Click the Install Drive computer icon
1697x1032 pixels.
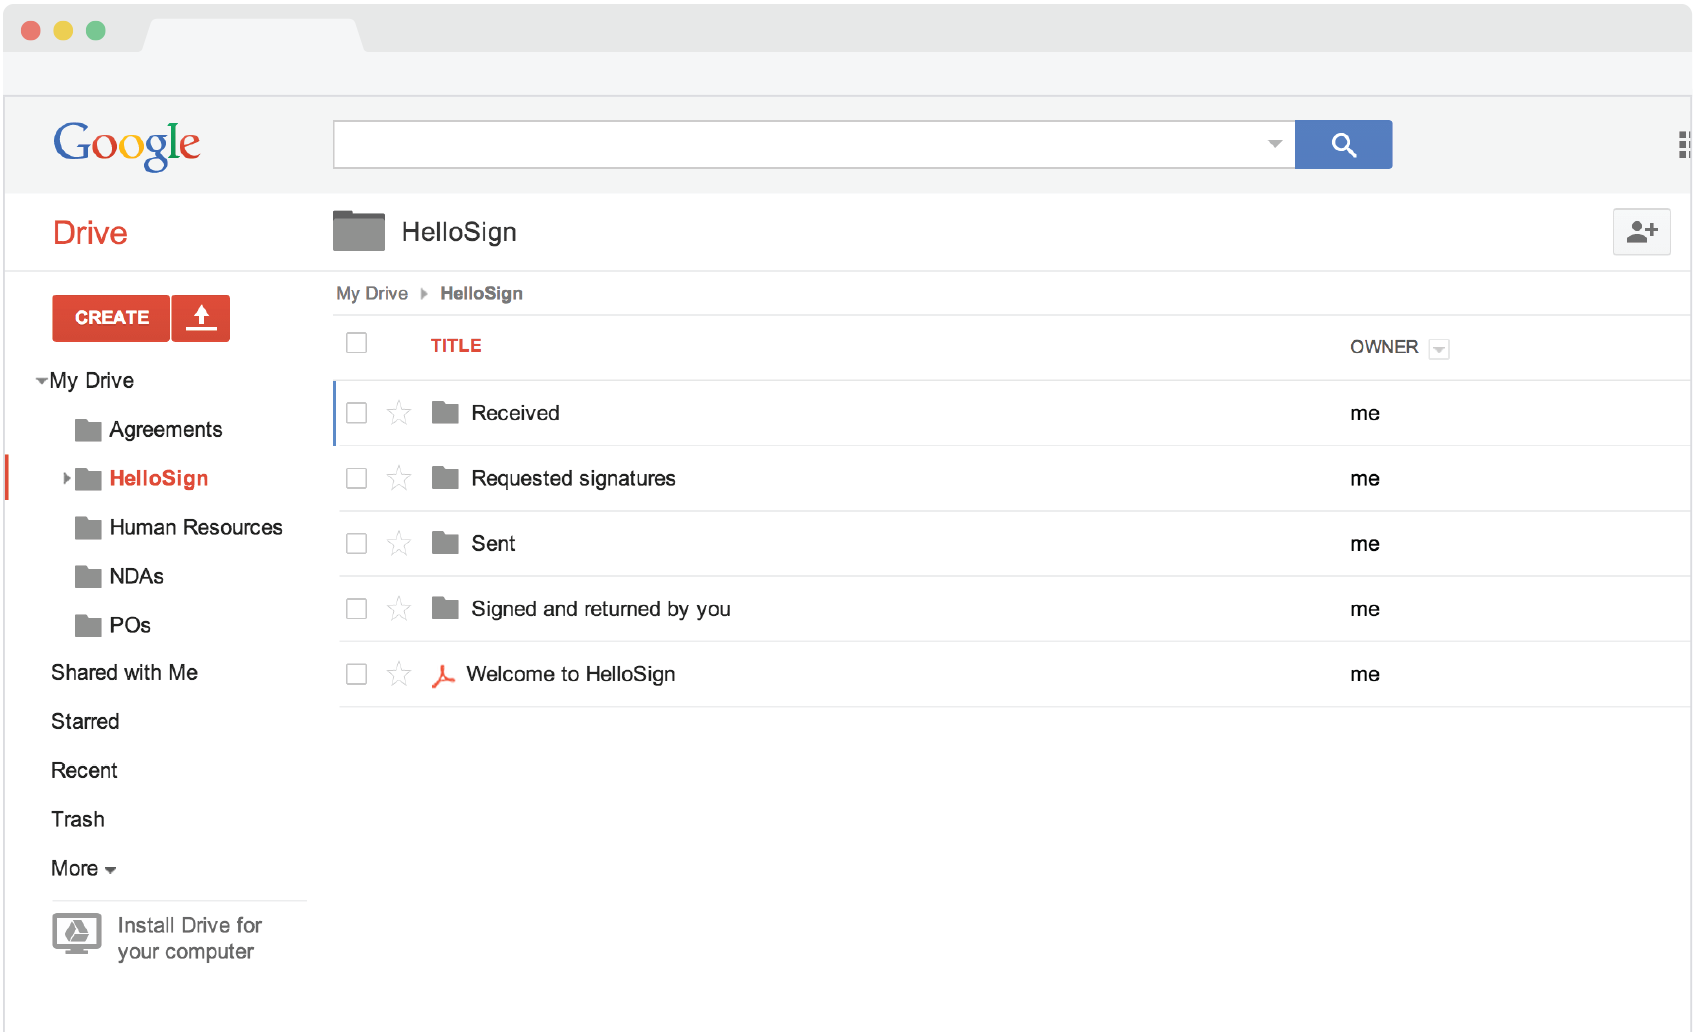pos(77,934)
